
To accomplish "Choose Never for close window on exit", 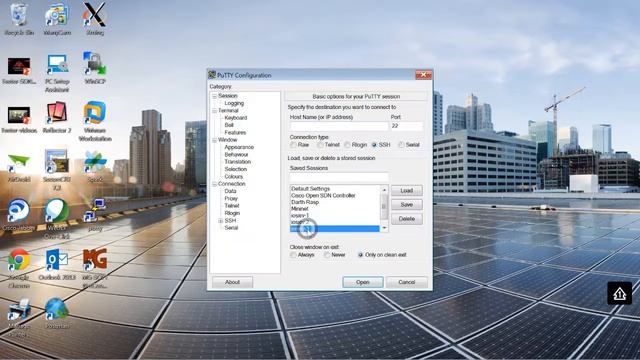I will [x=327, y=255].
